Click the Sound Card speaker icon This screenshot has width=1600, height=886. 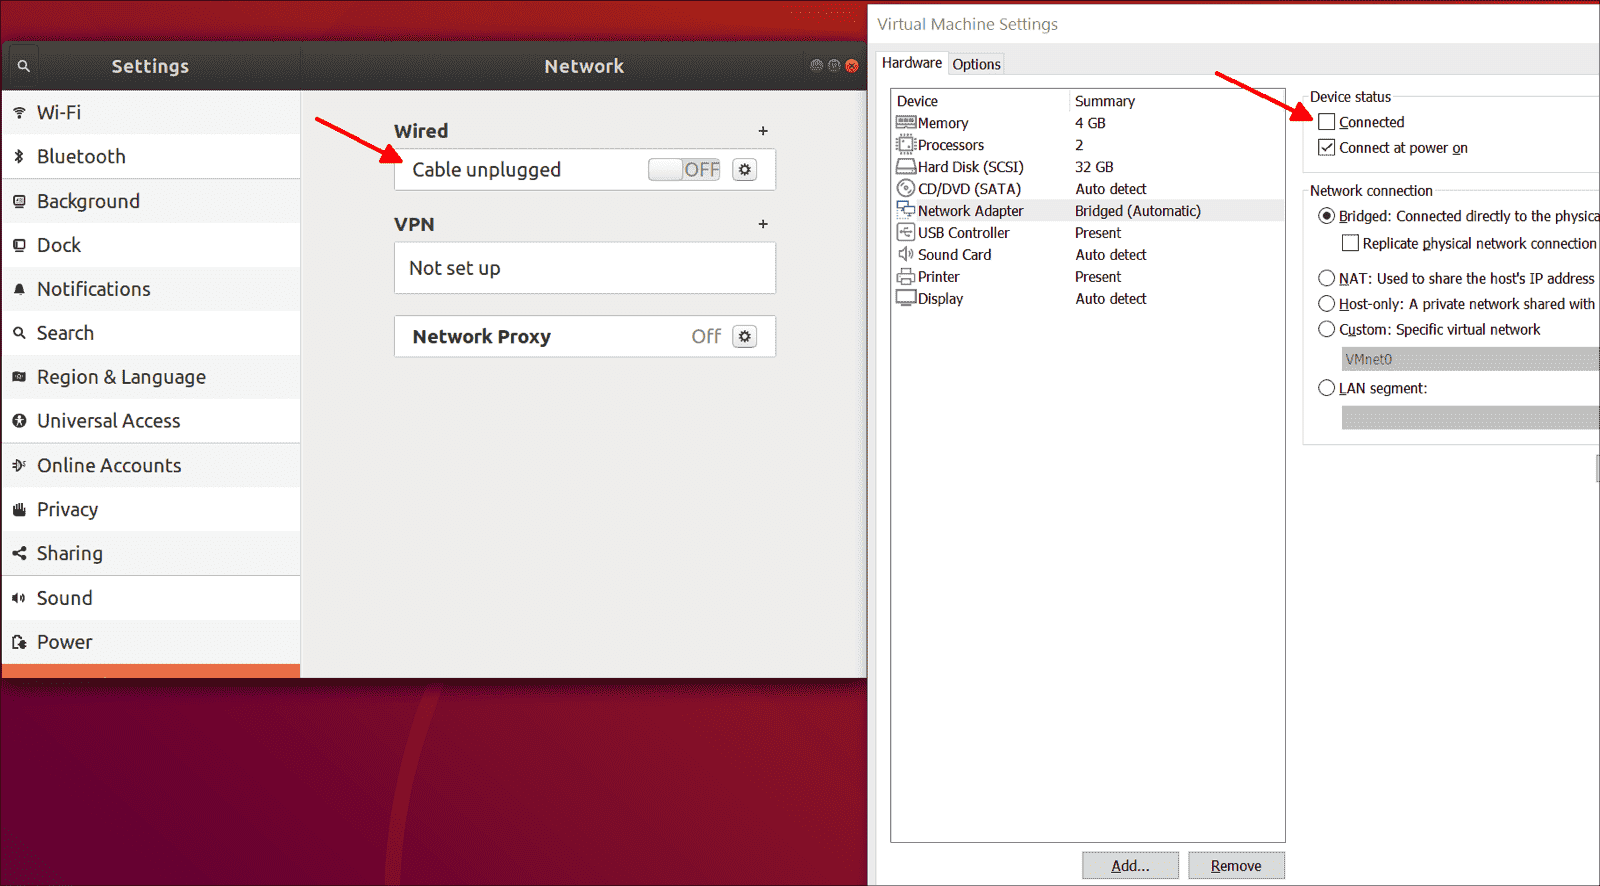tap(906, 254)
